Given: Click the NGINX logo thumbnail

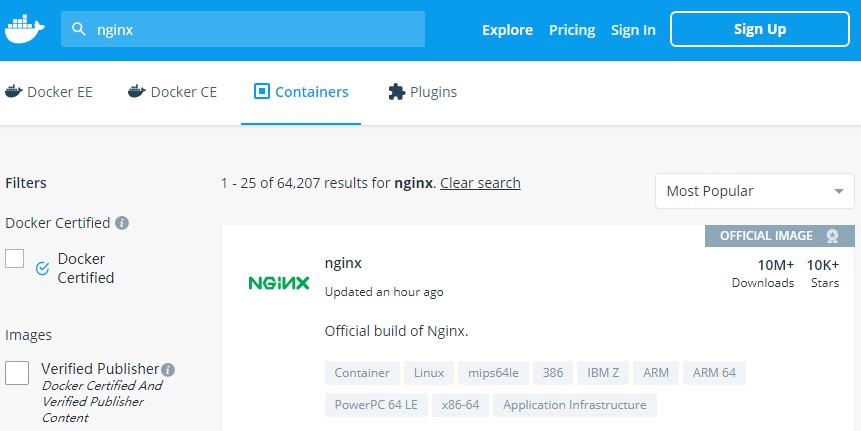Looking at the screenshot, I should (x=279, y=283).
